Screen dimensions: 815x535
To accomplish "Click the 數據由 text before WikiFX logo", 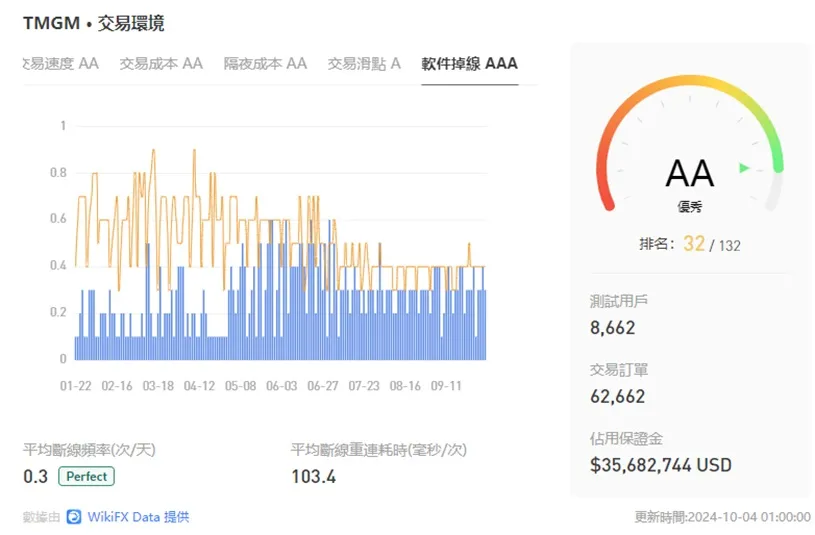I will point(42,517).
